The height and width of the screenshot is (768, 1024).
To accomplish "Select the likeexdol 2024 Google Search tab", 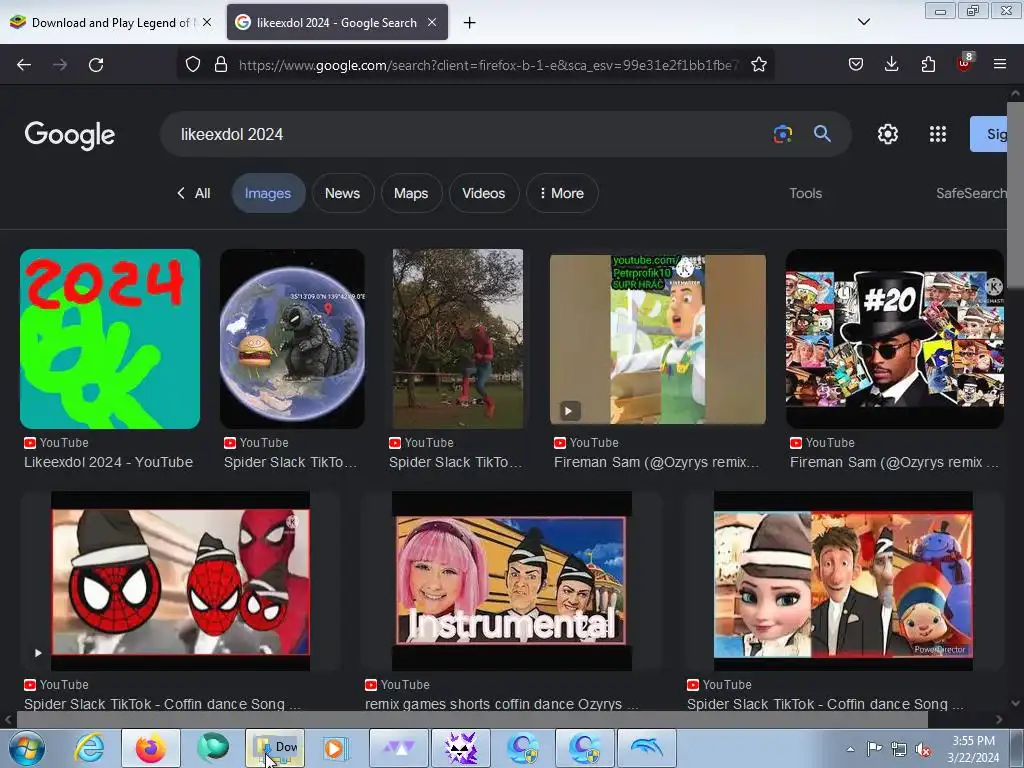I will (x=337, y=22).
